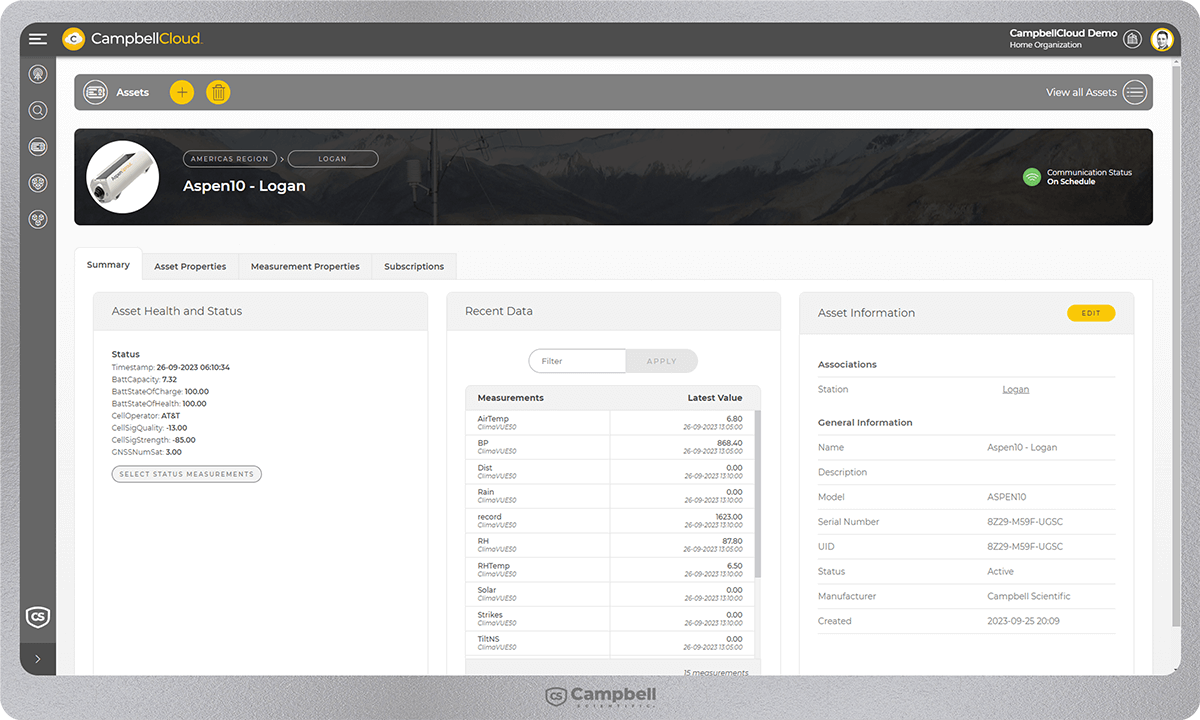1200x720 pixels.
Task: Go to the Subscriptions tab
Action: (414, 267)
